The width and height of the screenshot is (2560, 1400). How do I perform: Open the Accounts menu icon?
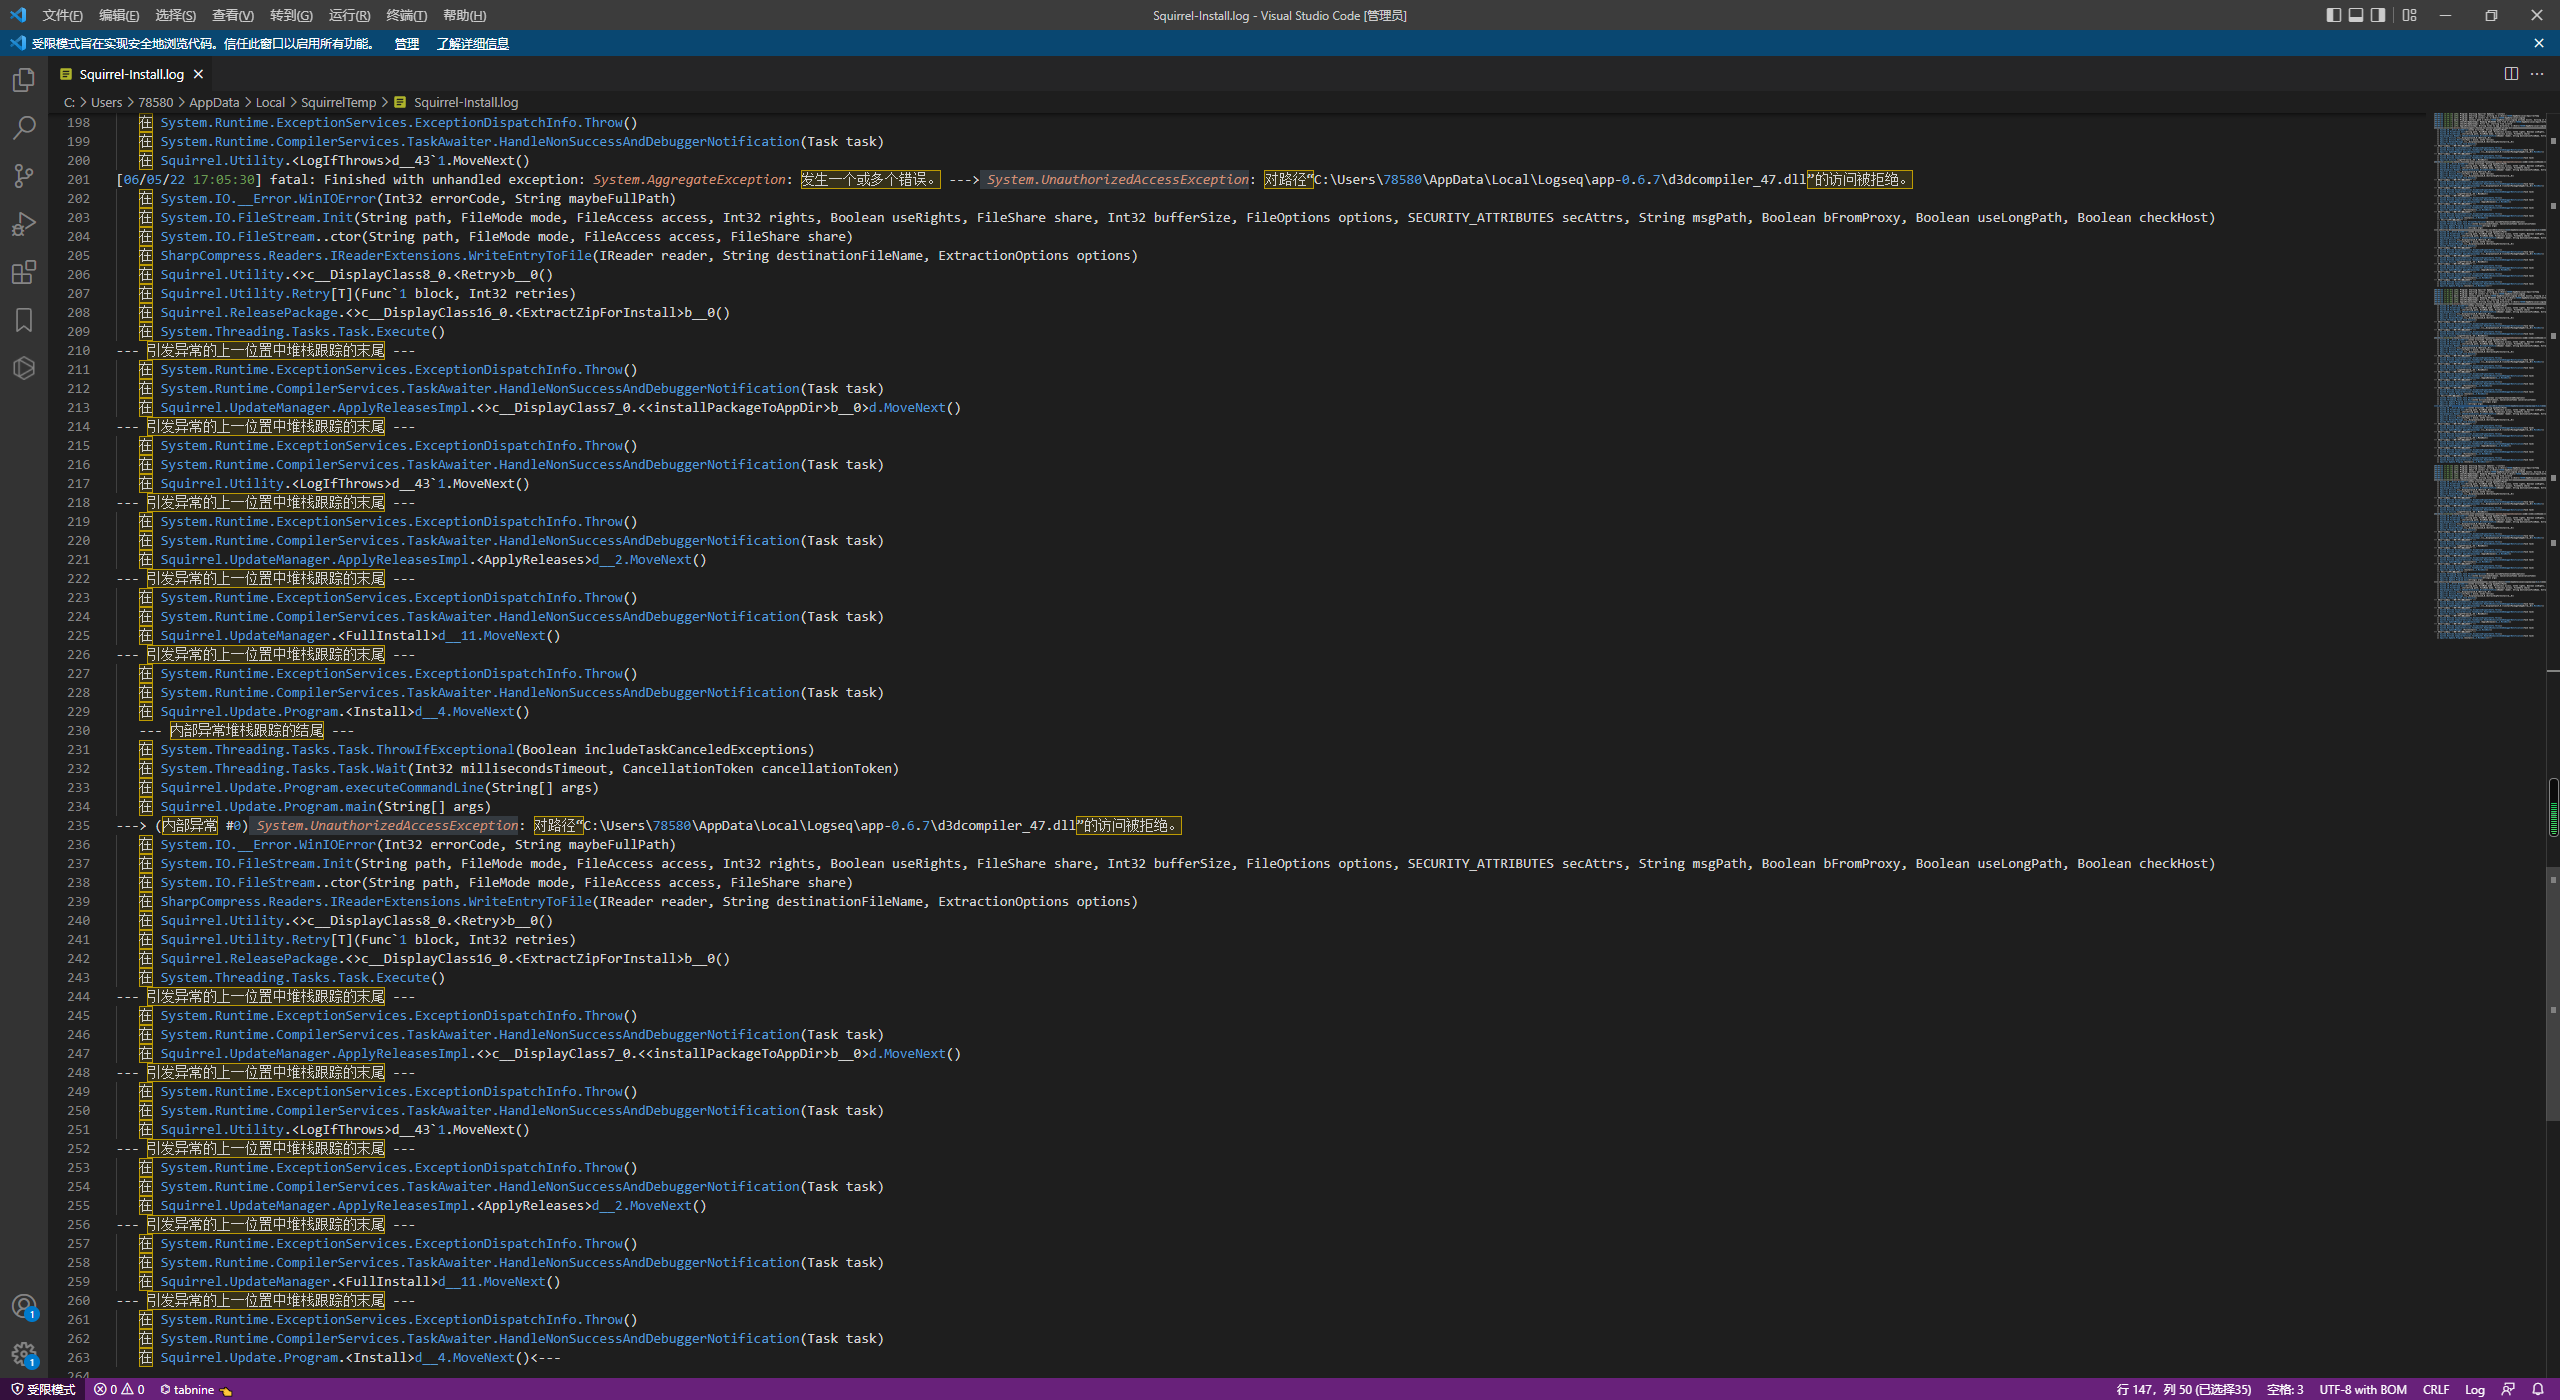click(x=24, y=1306)
